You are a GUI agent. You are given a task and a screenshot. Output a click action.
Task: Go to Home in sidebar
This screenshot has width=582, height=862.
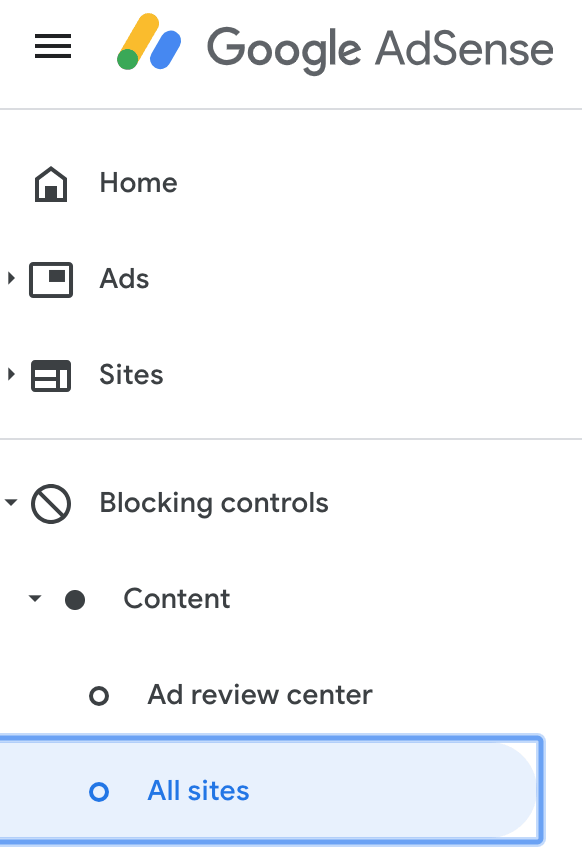coord(138,183)
